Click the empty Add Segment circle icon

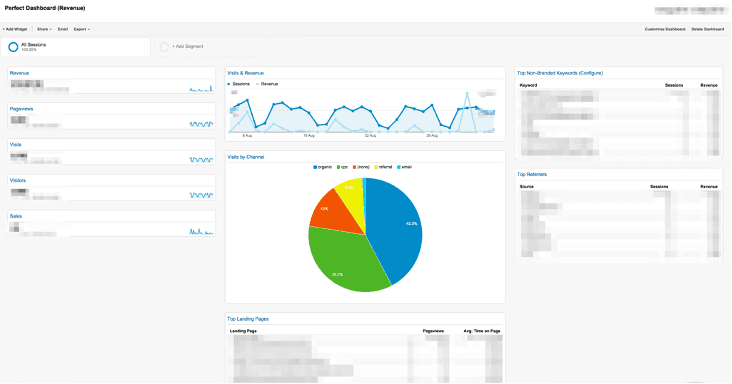pos(164,47)
